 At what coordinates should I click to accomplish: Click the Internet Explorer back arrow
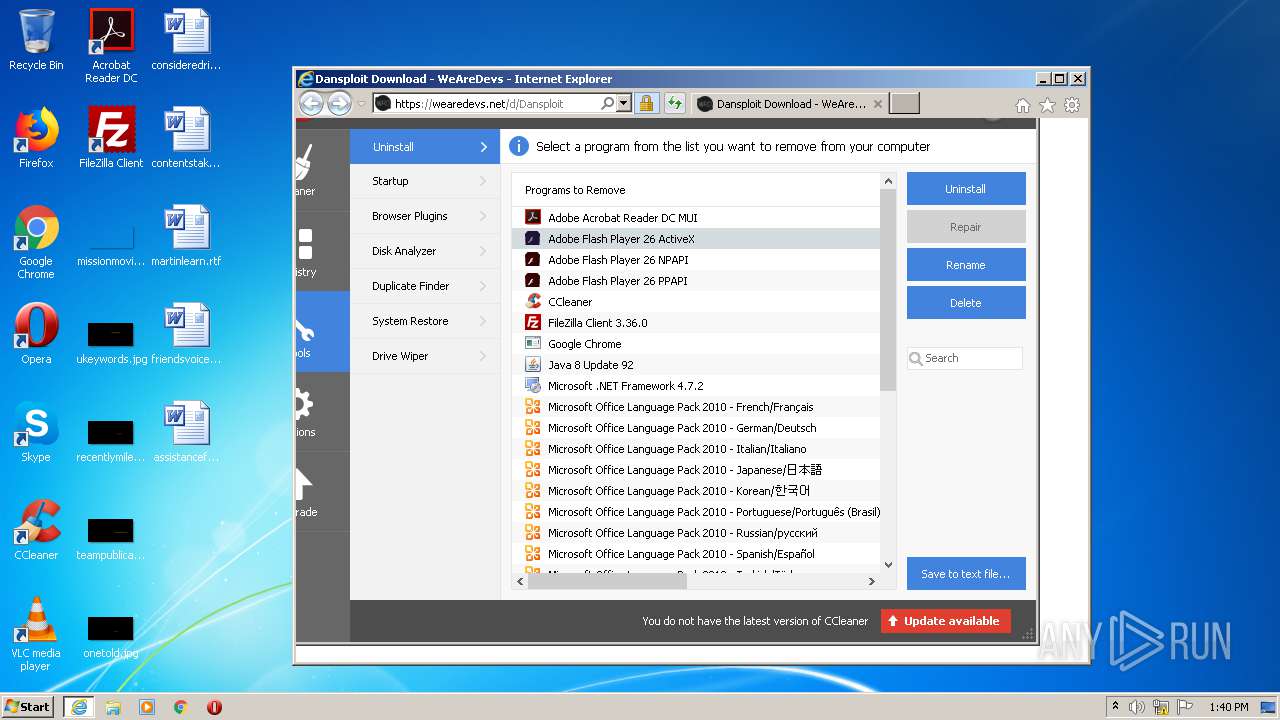click(311, 103)
